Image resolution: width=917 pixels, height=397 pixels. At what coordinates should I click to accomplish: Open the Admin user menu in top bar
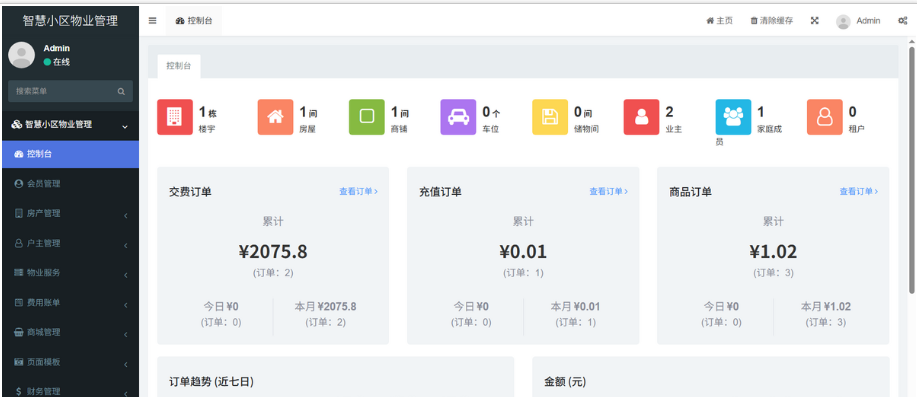[x=859, y=21]
